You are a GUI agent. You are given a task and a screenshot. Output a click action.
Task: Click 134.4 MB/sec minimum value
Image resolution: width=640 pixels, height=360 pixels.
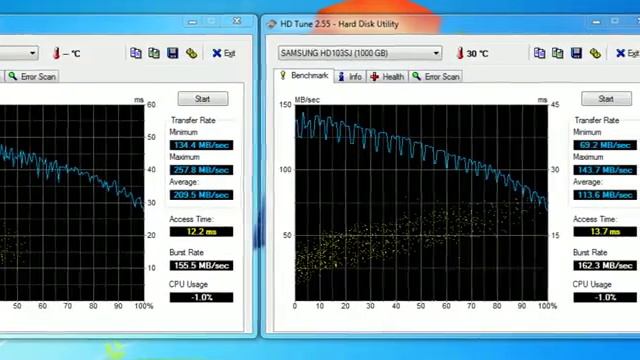click(201, 145)
